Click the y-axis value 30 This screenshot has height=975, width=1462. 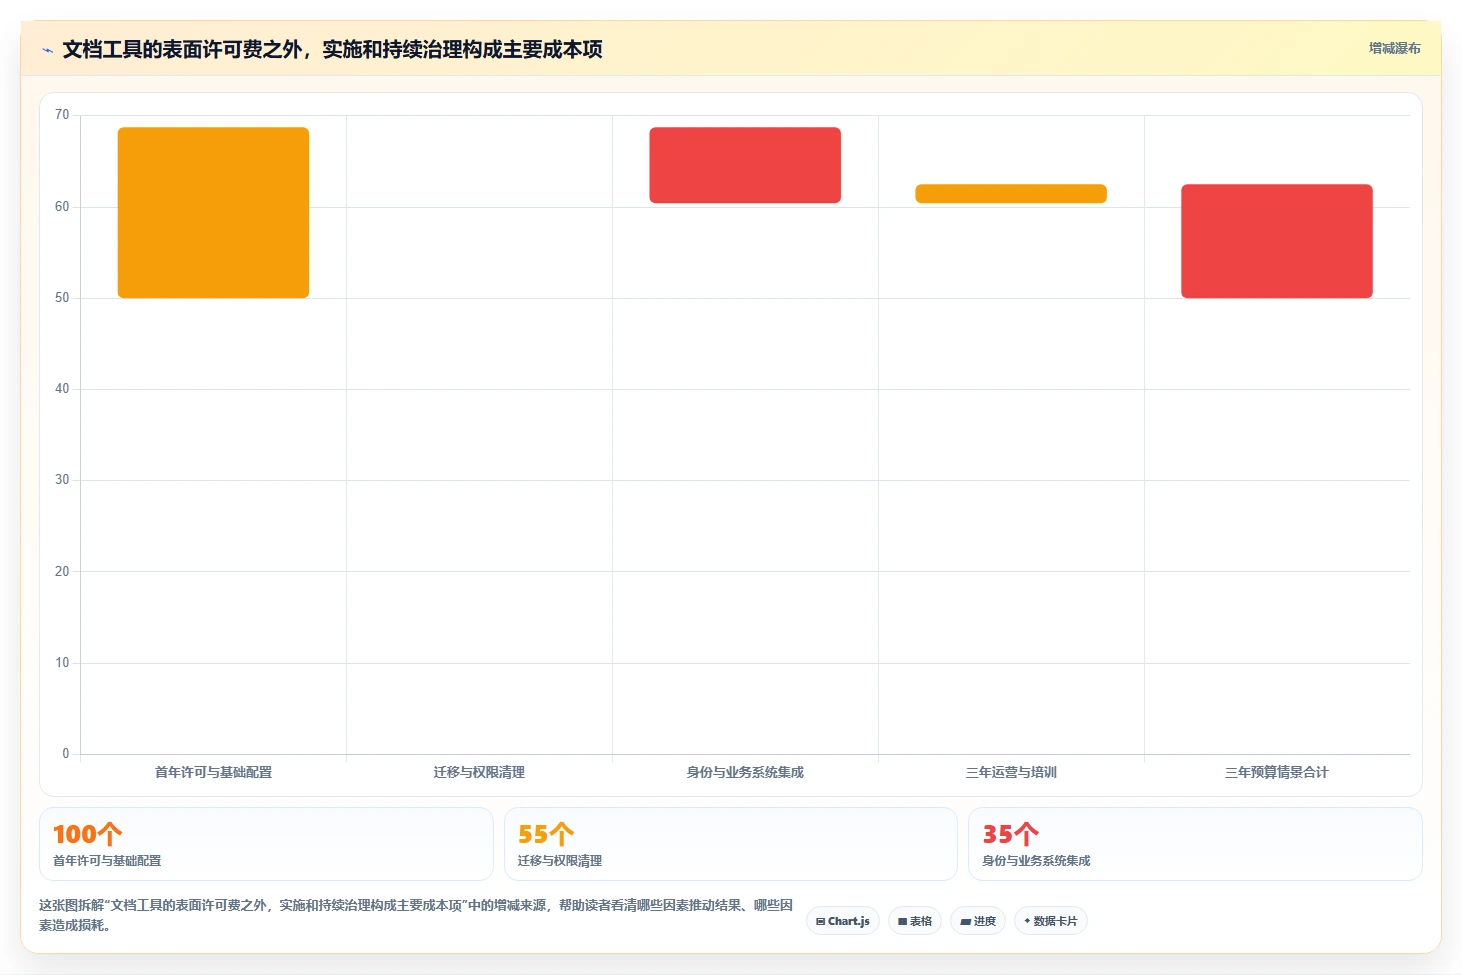[62, 480]
